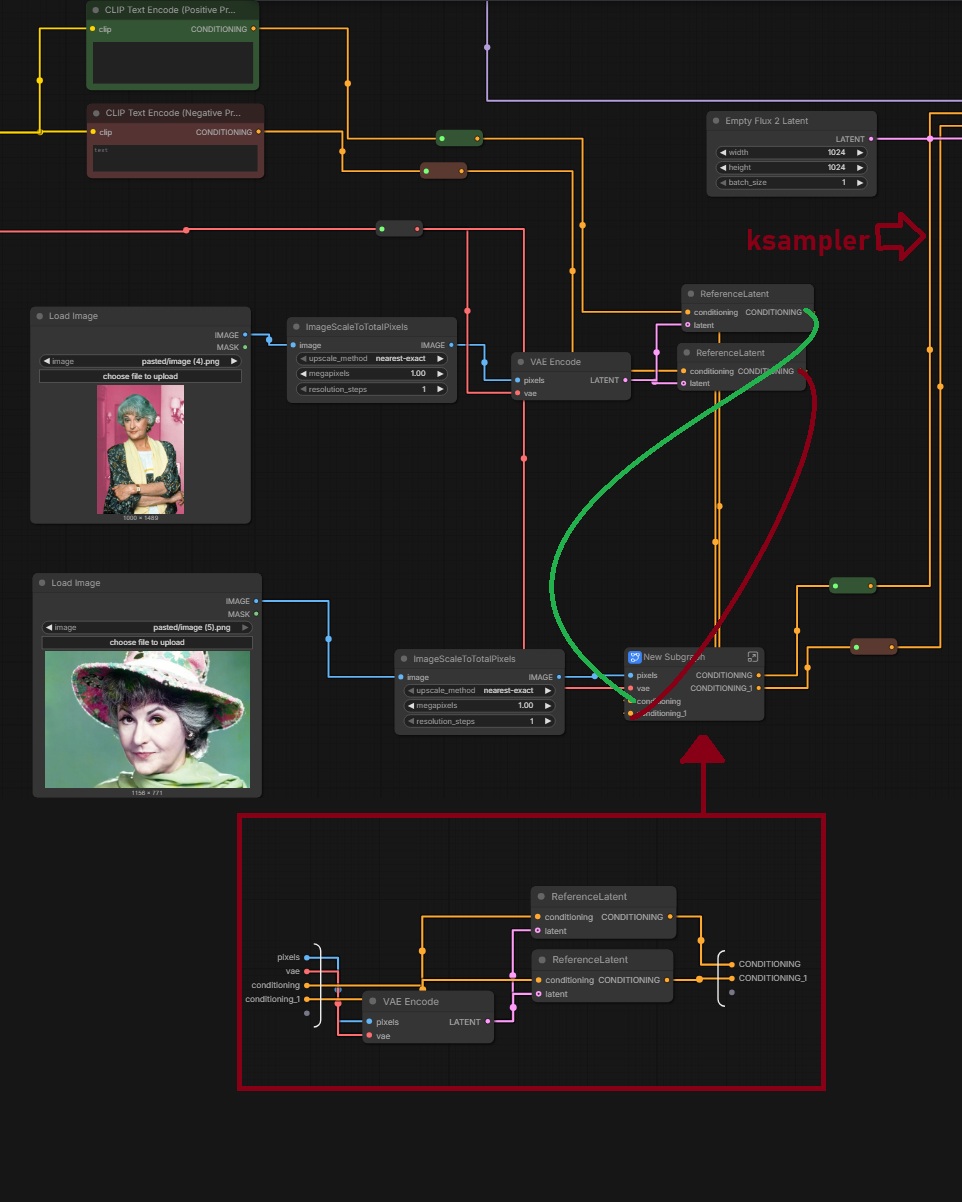The image size is (962, 1202).
Task: Select the New Subgraph node title
Action: point(674,657)
